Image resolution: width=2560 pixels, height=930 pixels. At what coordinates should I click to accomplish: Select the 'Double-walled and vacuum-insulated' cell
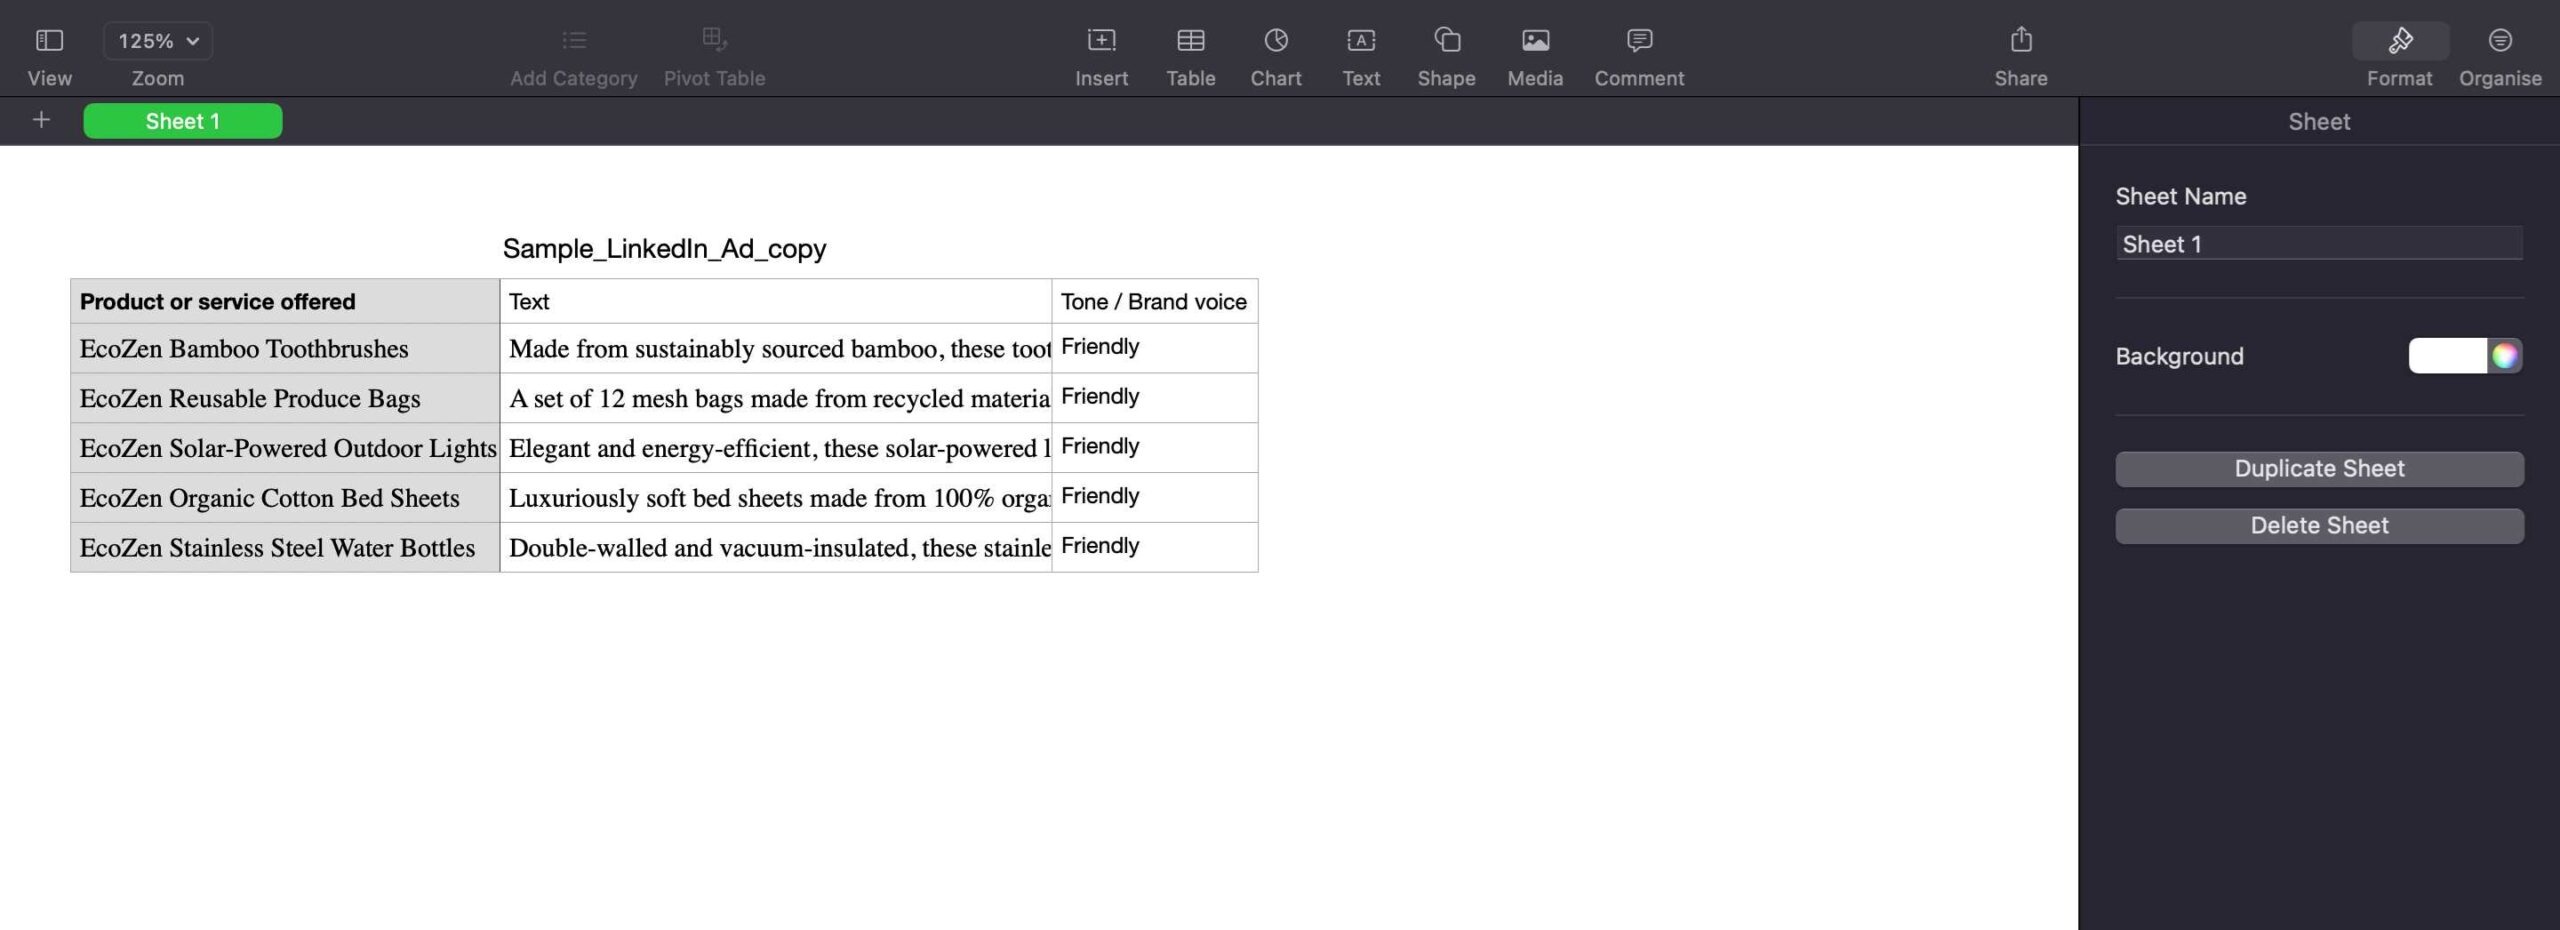(x=776, y=547)
